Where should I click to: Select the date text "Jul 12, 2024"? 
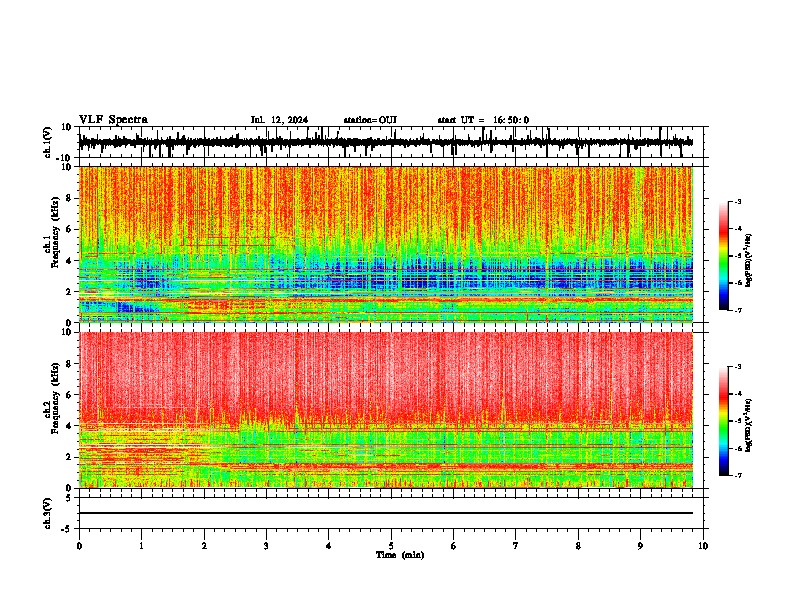279,120
